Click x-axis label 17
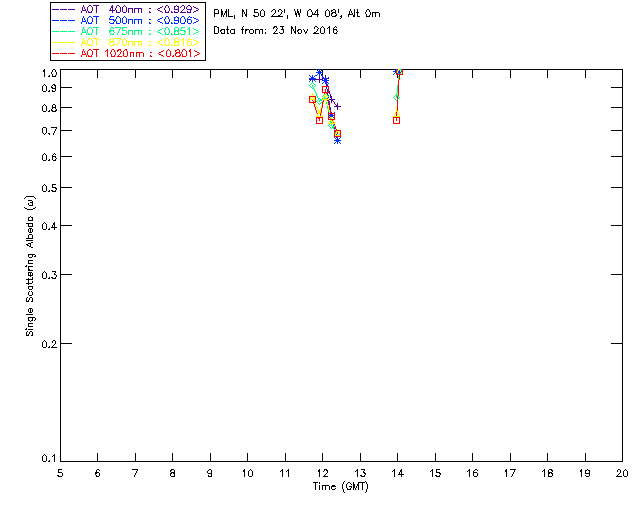 pos(510,474)
